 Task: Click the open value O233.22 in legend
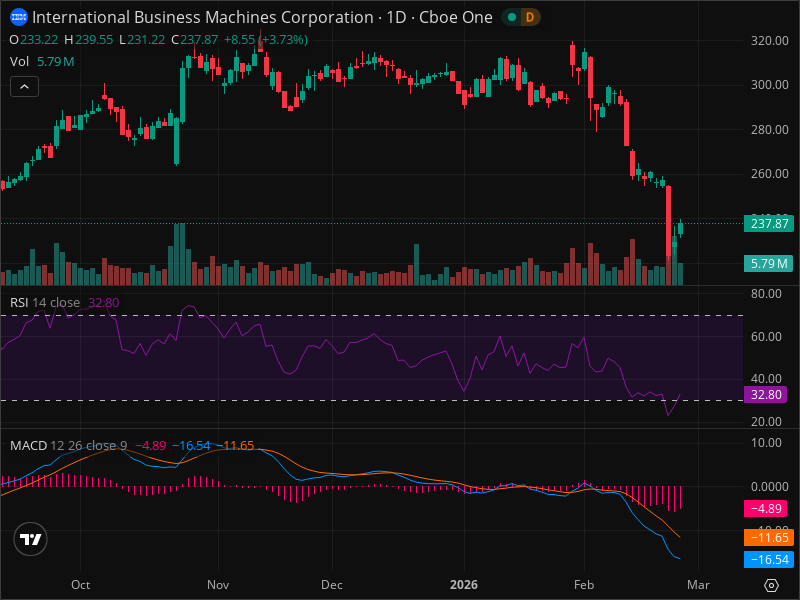tap(34, 39)
